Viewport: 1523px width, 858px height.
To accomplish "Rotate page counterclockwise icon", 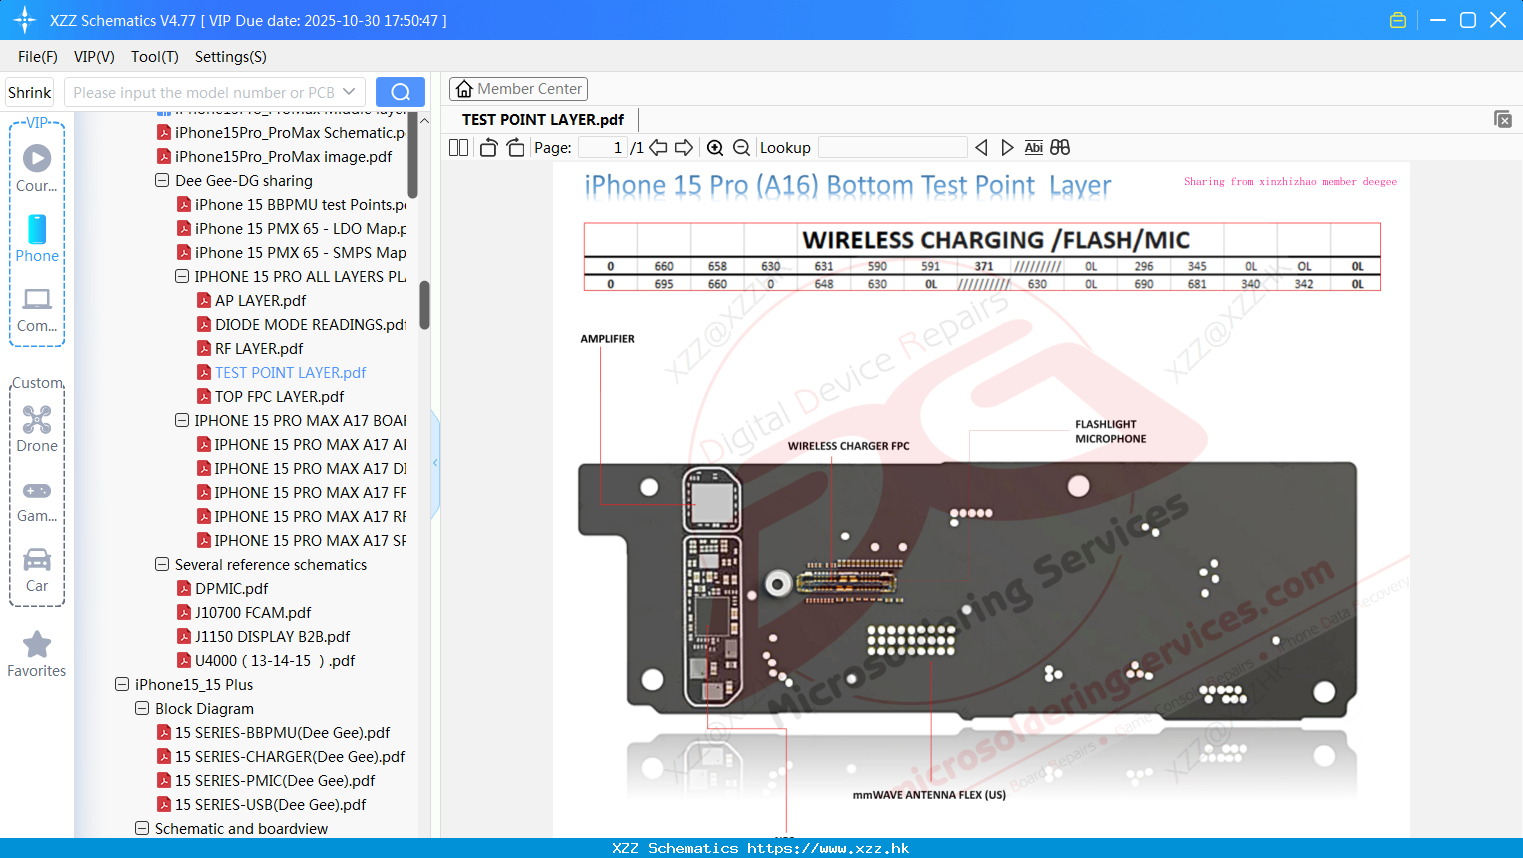I will point(488,148).
